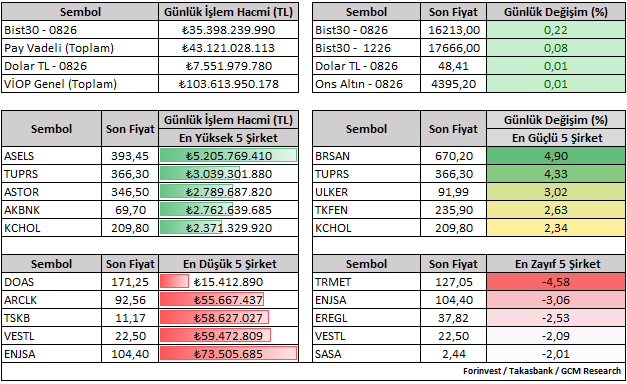
Task: Select the Forinvest / Takasbank / GCM Research footer
Action: pos(542,371)
